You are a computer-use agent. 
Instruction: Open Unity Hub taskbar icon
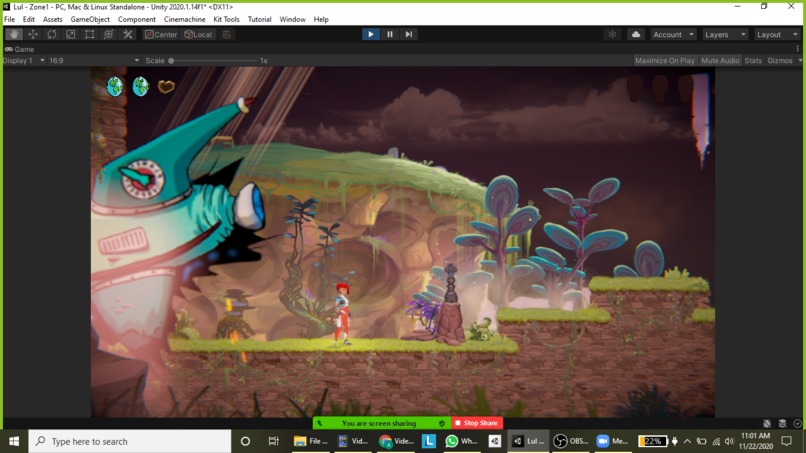tap(494, 441)
